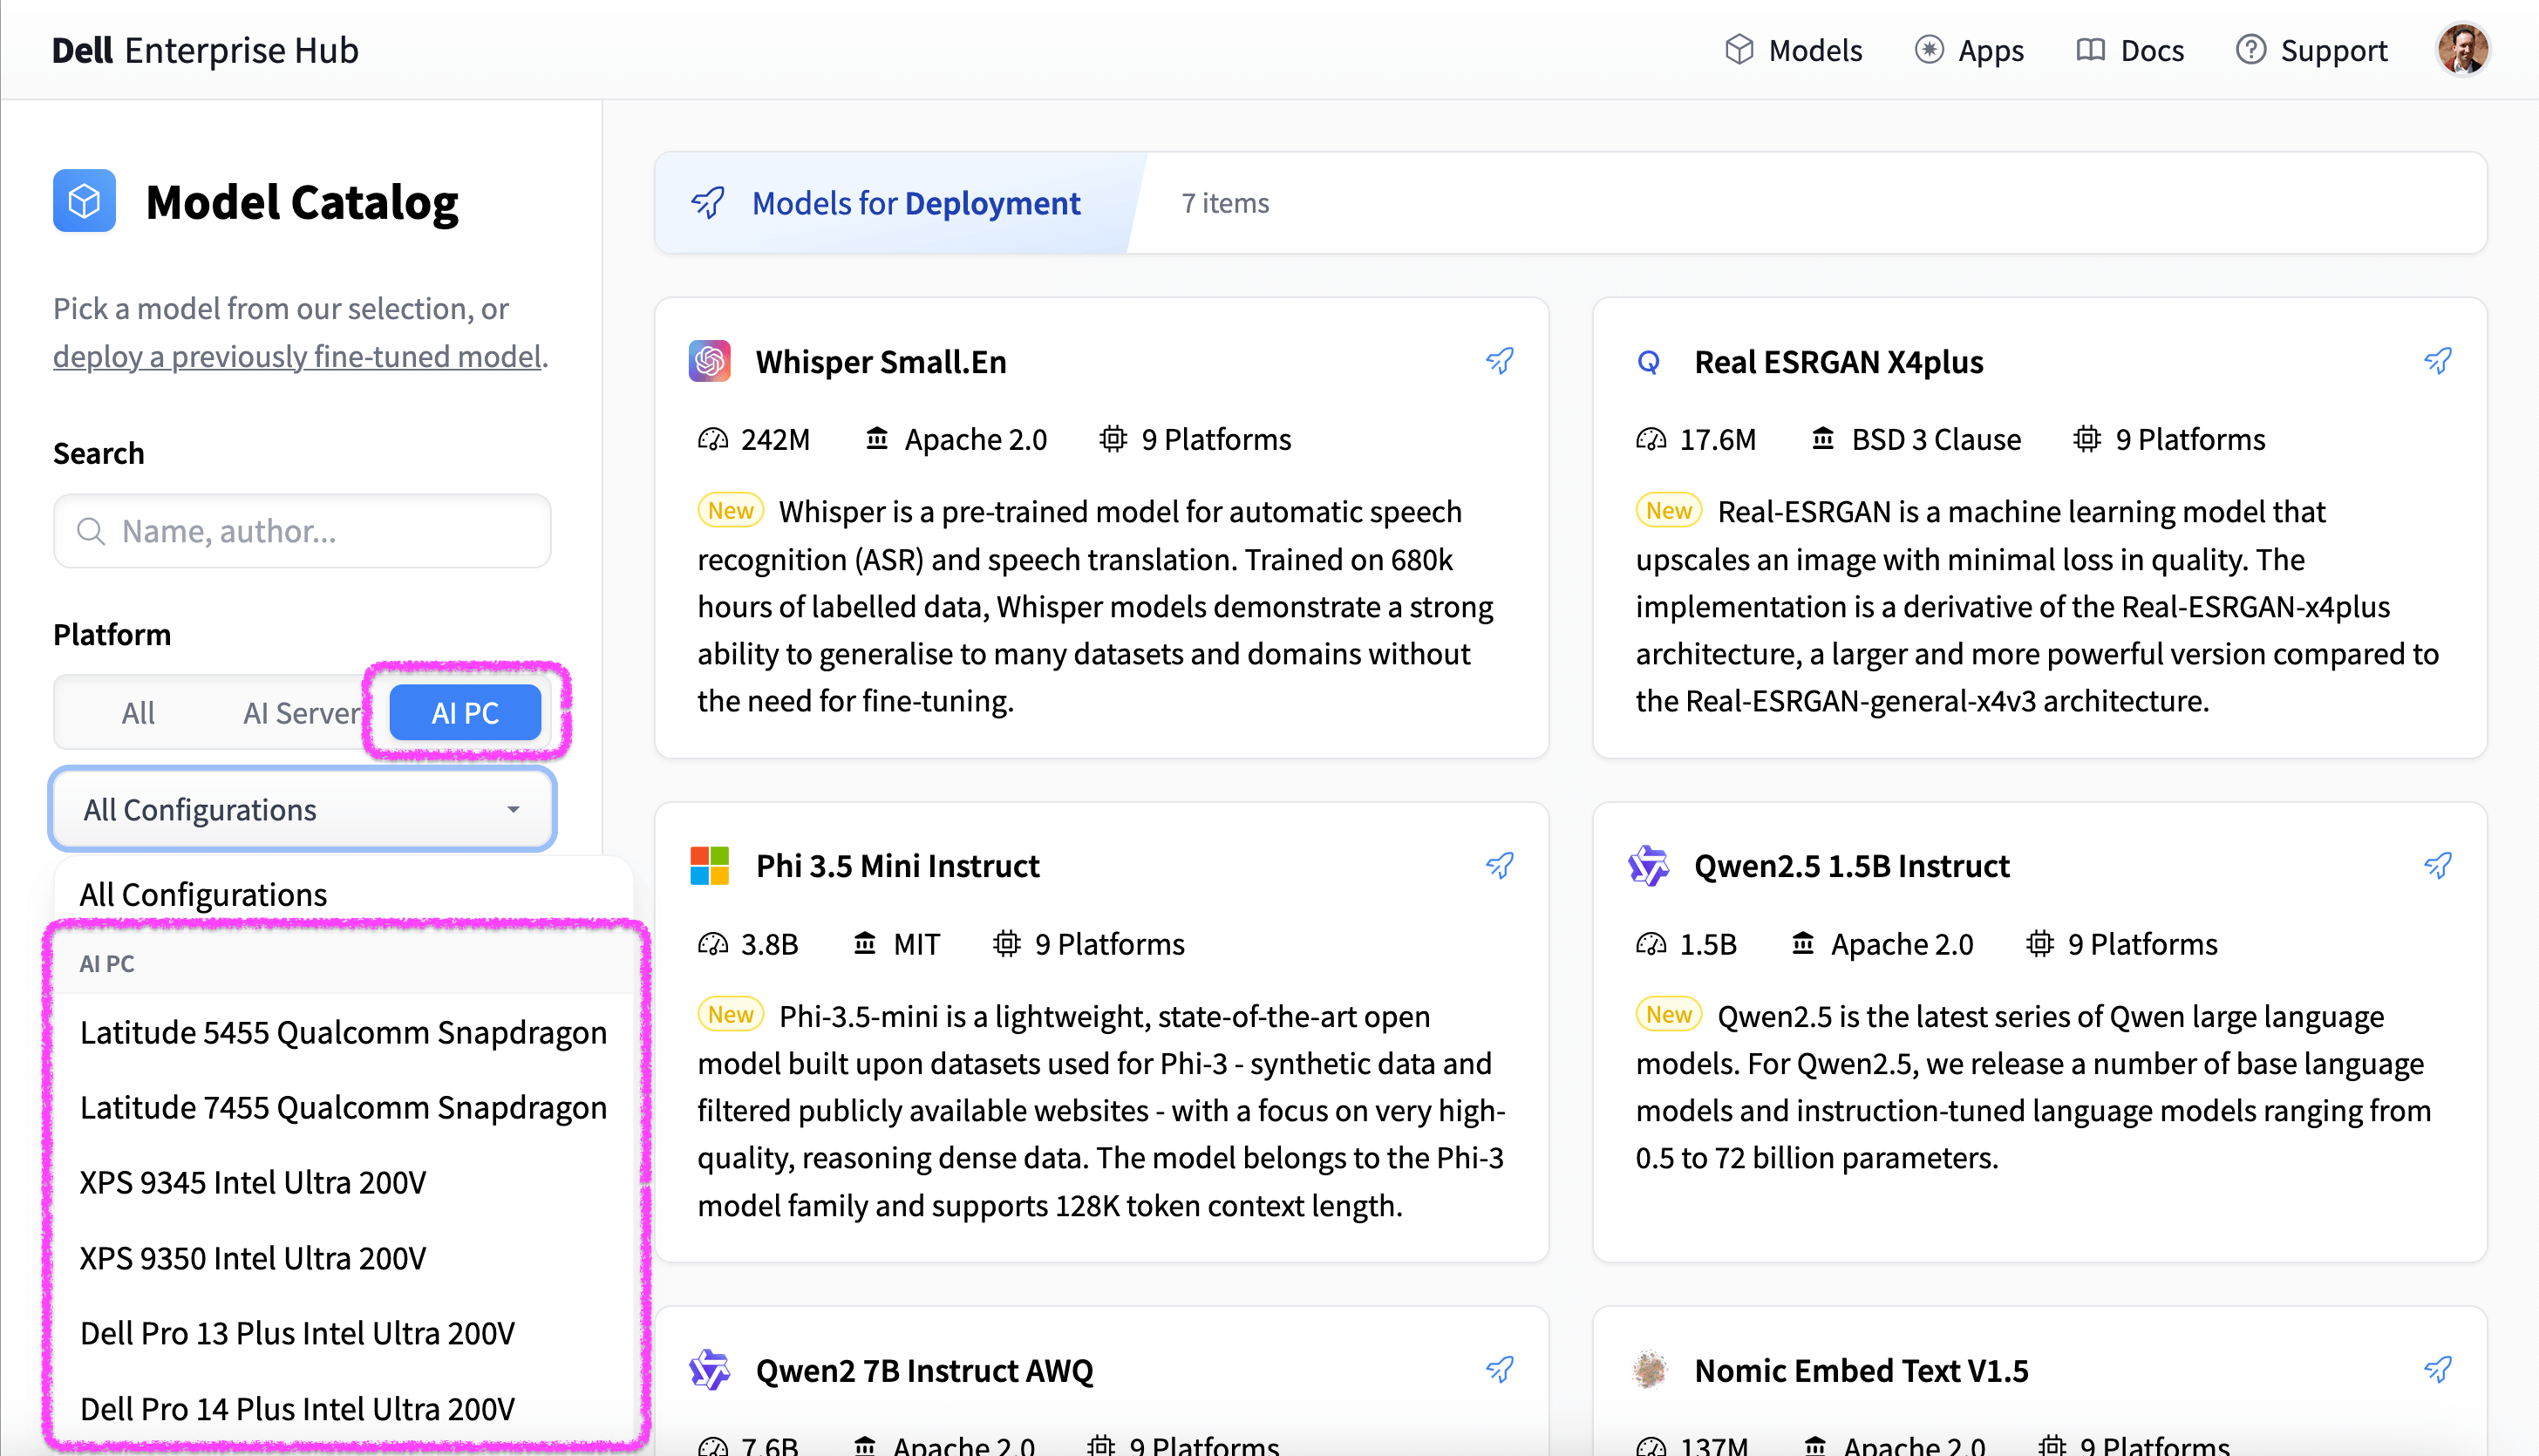The width and height of the screenshot is (2539, 1456).
Task: Select the AI PC platform filter
Action: pyautogui.click(x=465, y=713)
